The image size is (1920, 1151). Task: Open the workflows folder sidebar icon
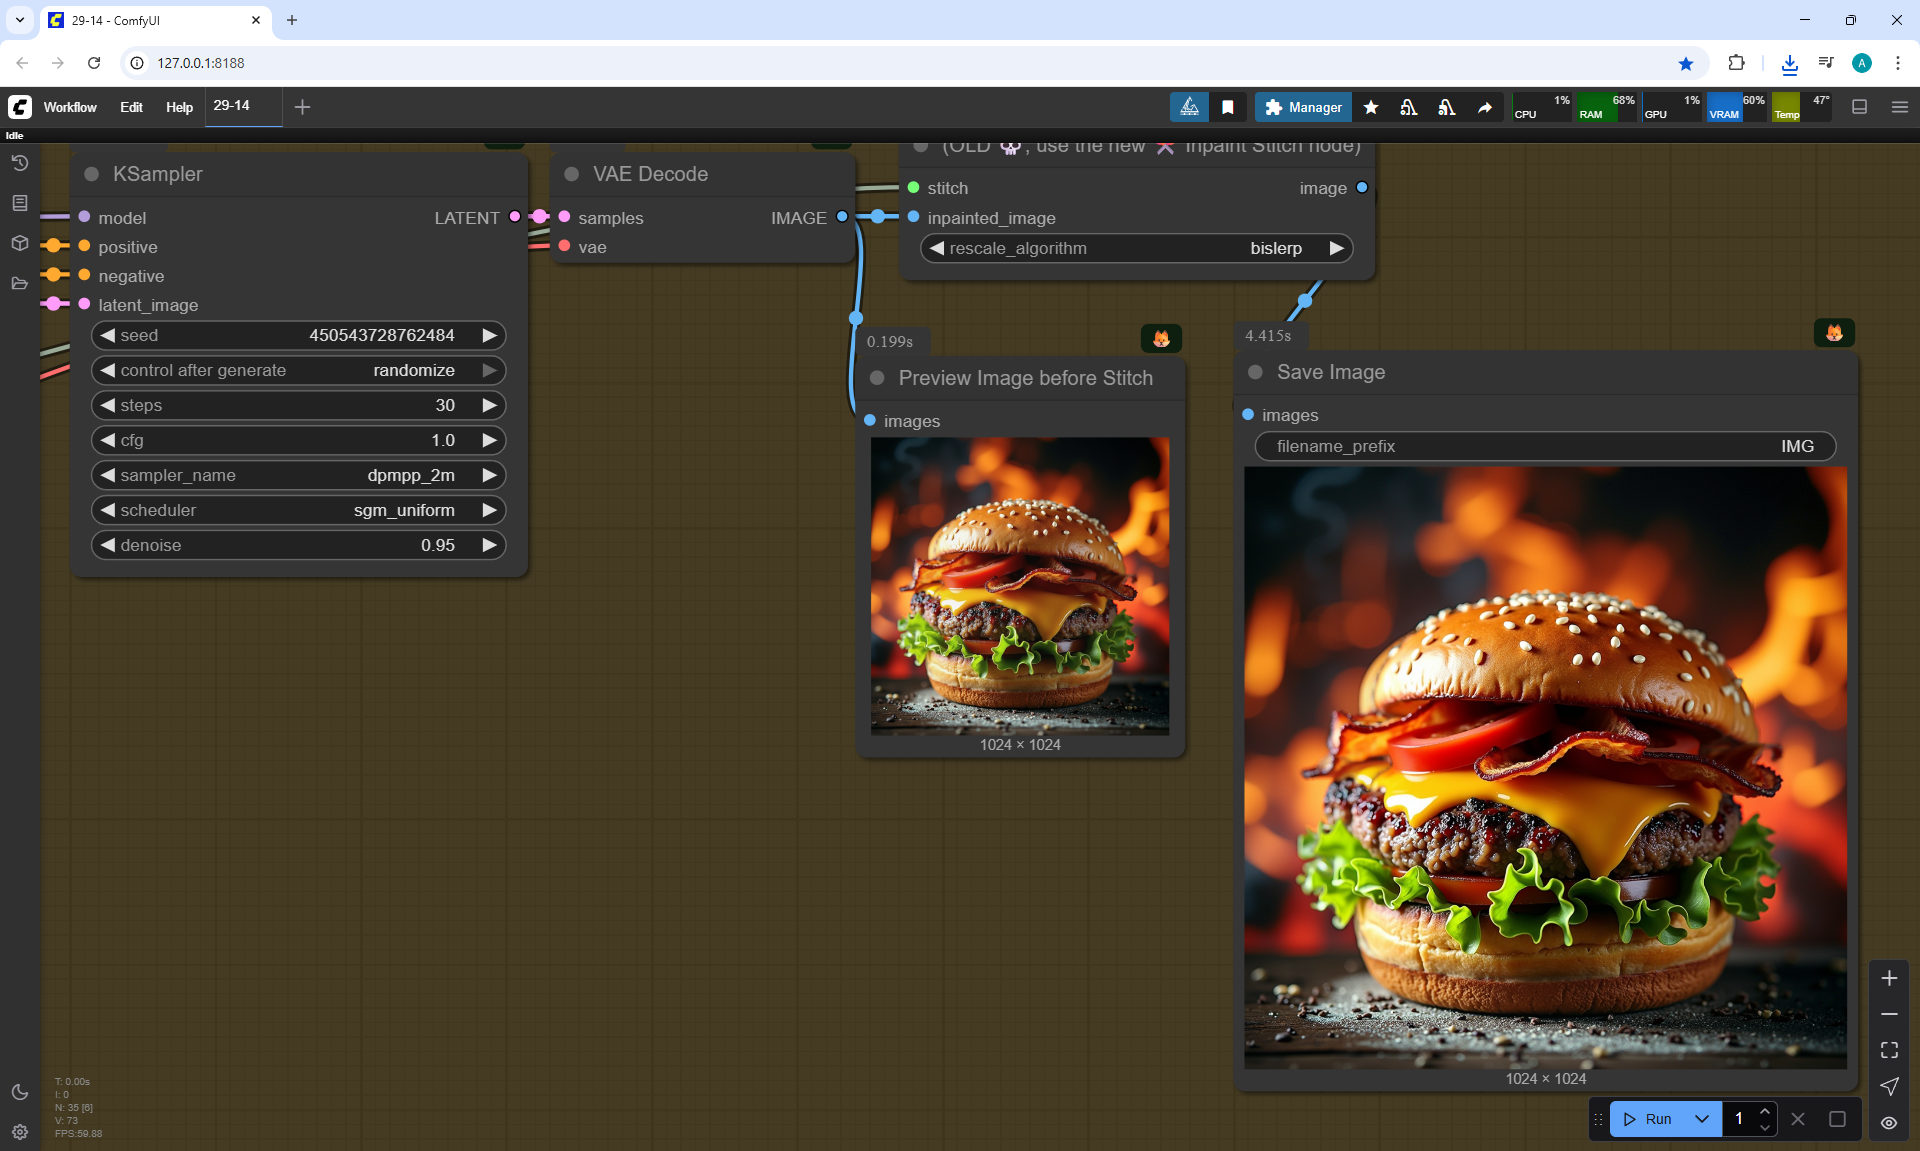click(20, 283)
